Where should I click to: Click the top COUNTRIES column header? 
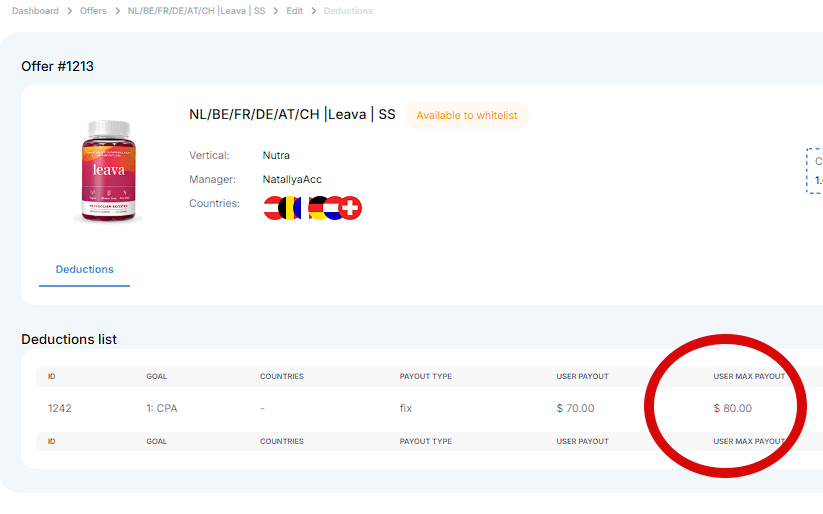282,376
